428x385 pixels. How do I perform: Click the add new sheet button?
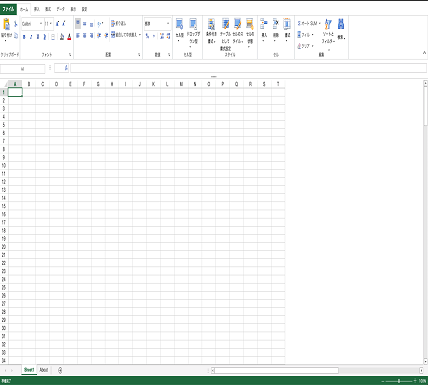(x=60, y=370)
